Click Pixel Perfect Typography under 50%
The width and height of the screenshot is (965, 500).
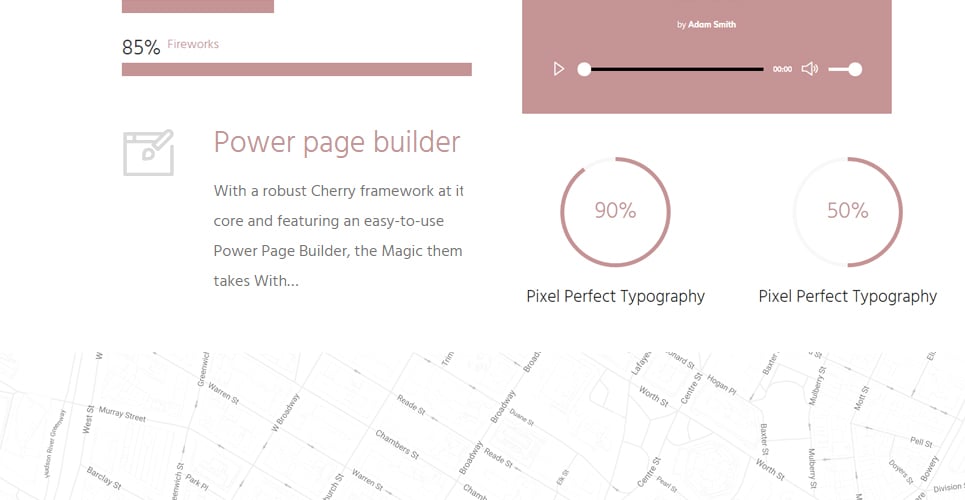click(x=847, y=296)
